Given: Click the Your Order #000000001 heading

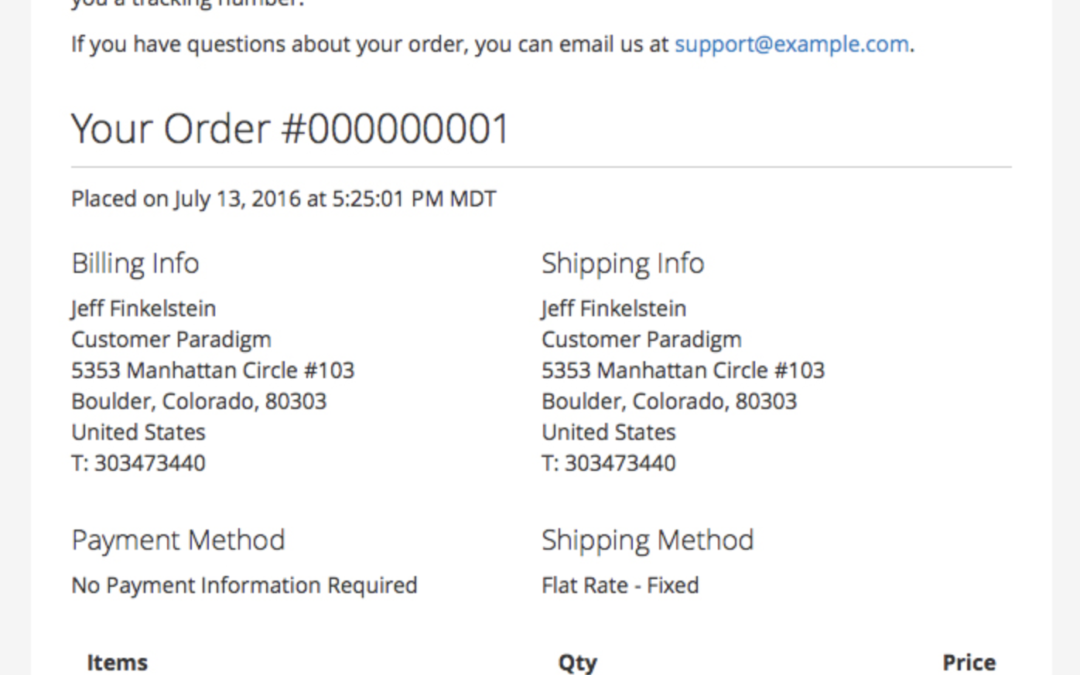Looking at the screenshot, I should pyautogui.click(x=290, y=129).
